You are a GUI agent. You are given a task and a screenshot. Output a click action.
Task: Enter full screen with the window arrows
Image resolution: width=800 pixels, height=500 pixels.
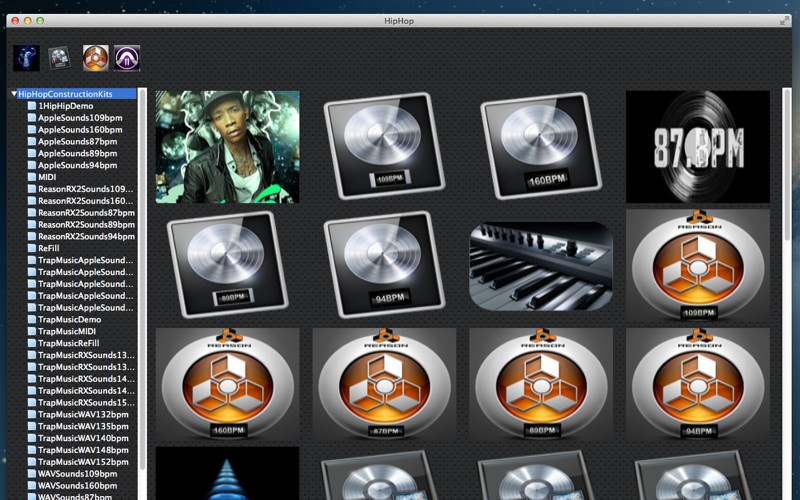pyautogui.click(x=784, y=21)
